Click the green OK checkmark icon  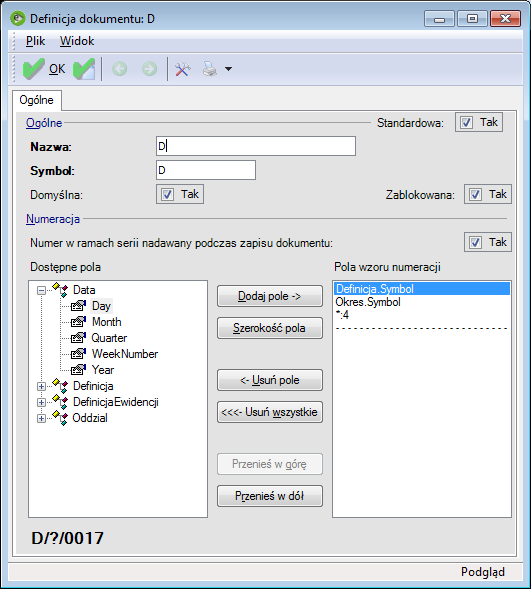tap(33, 69)
